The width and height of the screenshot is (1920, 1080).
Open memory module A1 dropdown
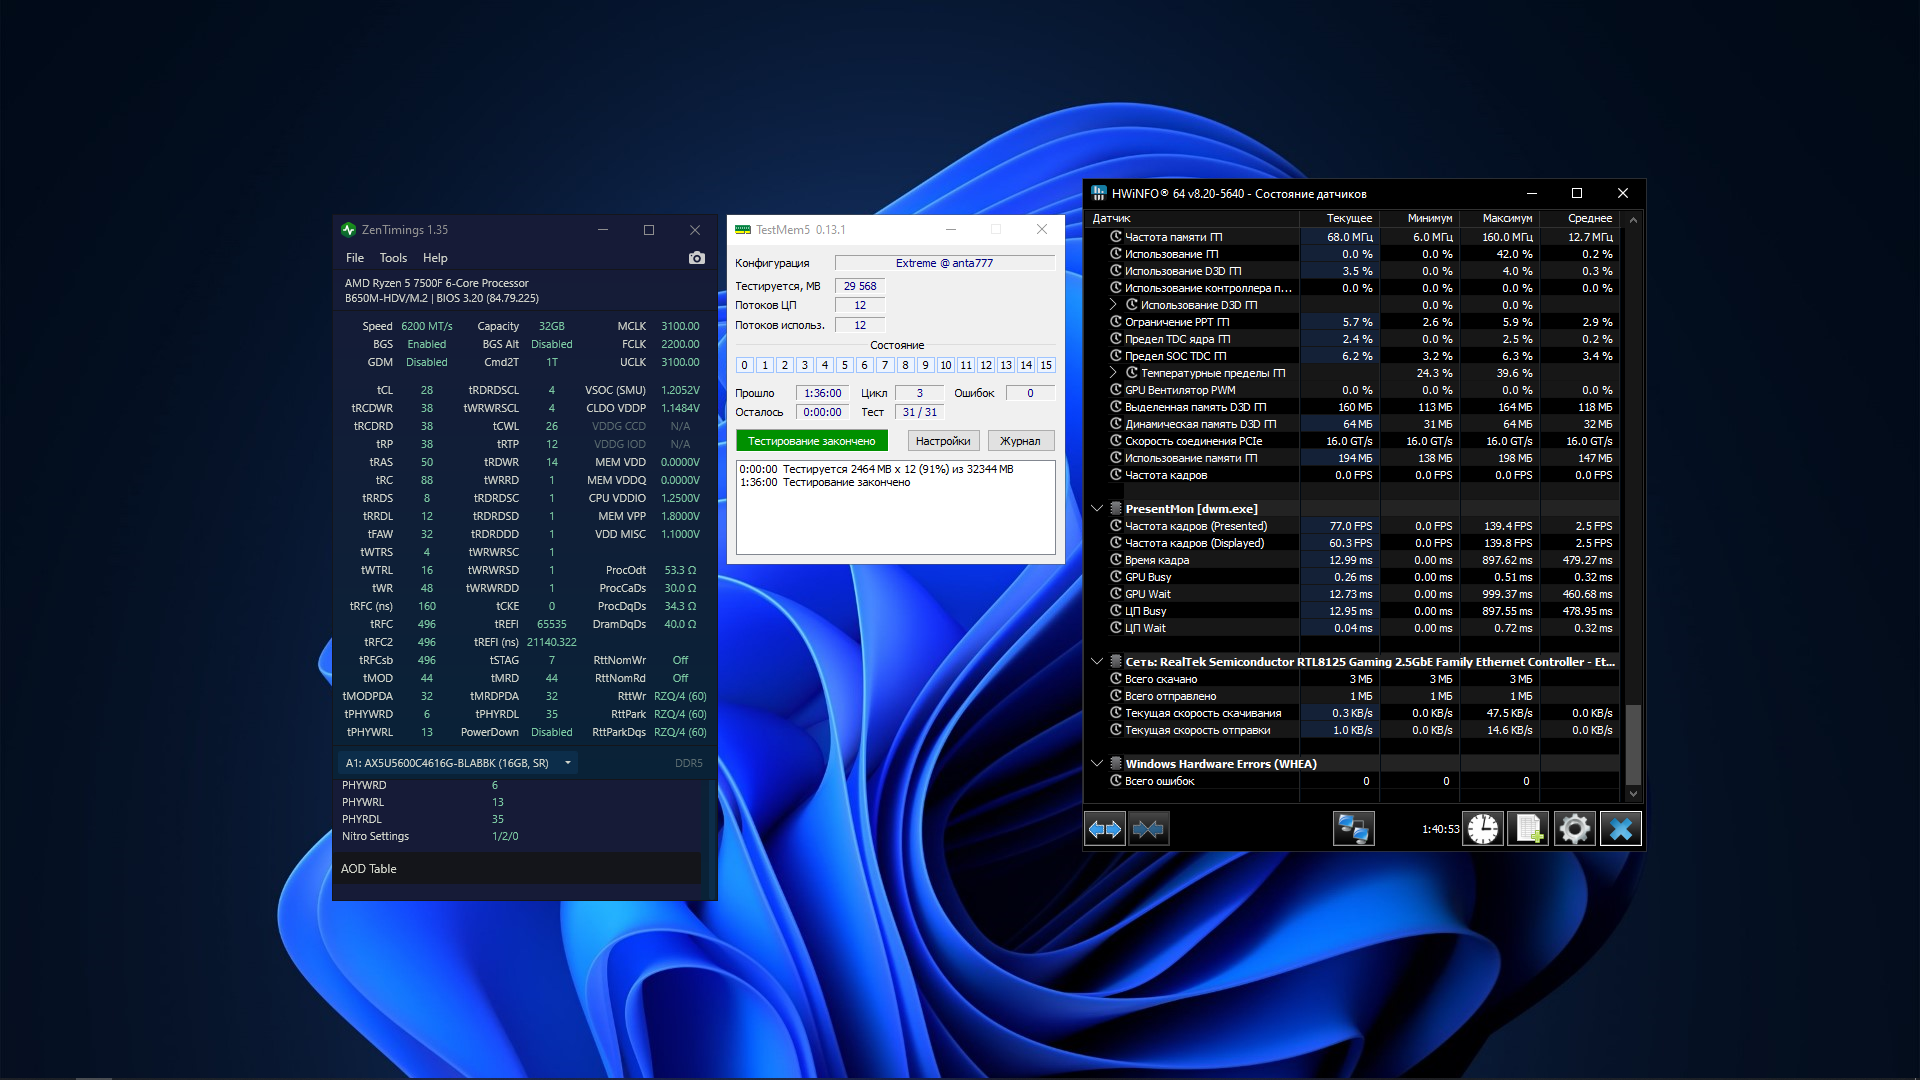tap(568, 763)
